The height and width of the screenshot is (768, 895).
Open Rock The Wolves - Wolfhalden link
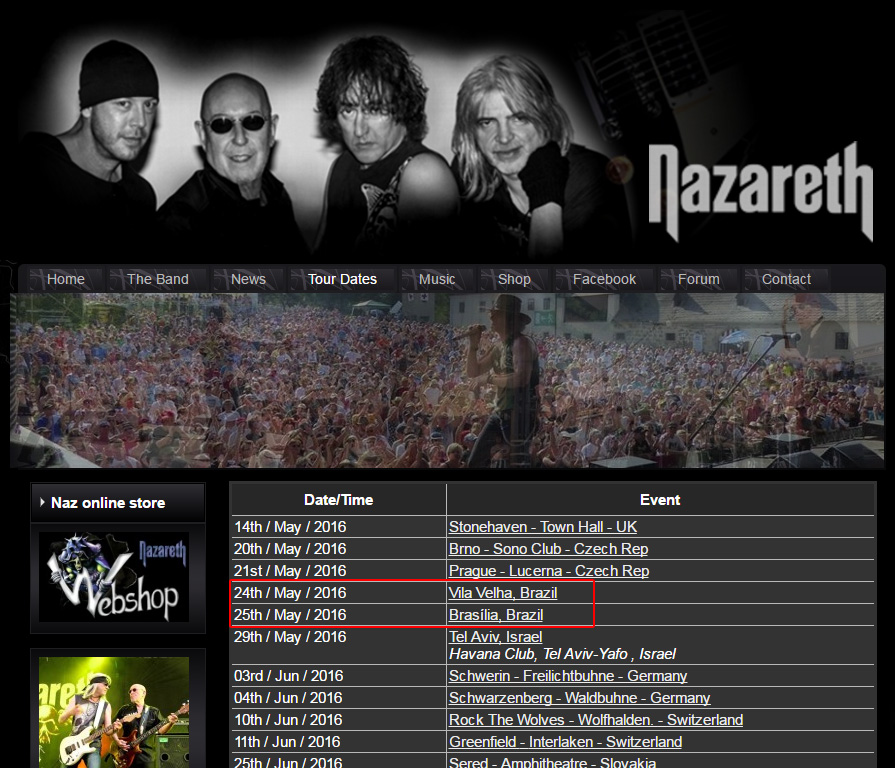(596, 720)
